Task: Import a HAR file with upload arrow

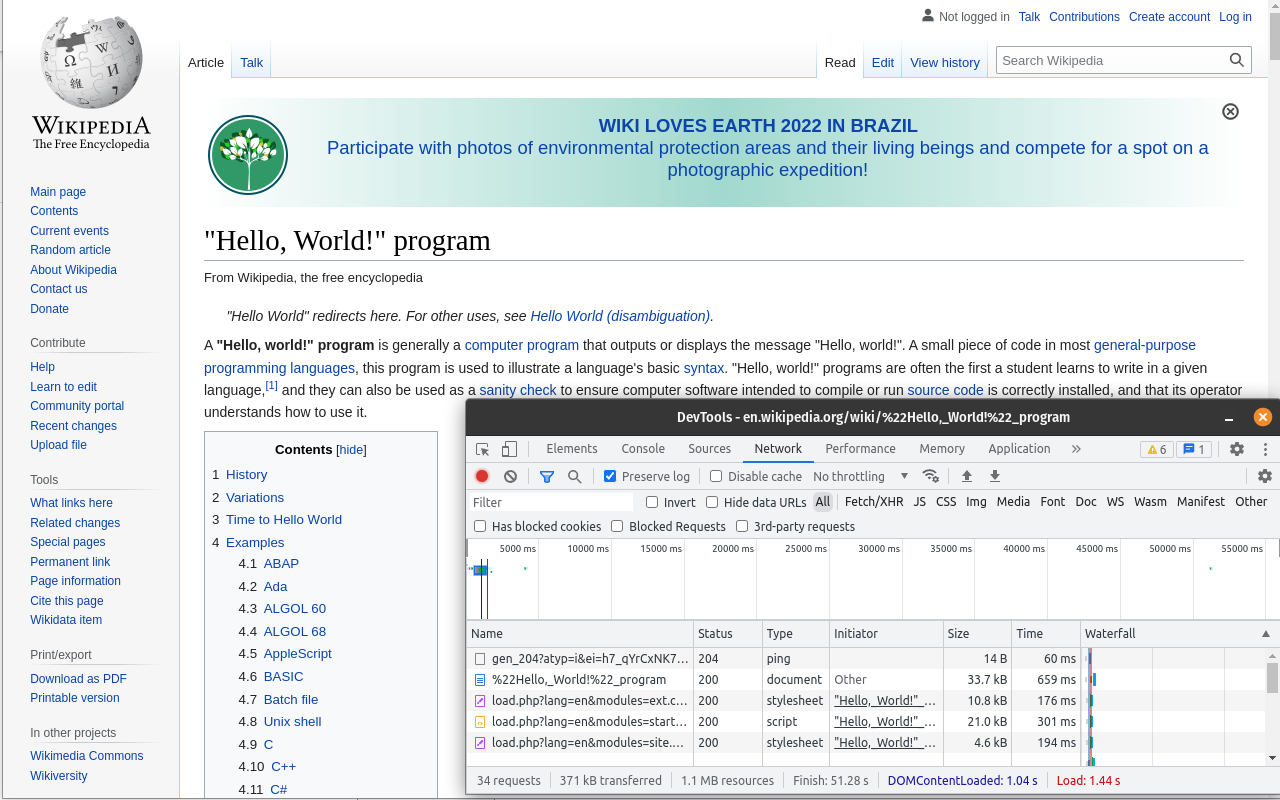Action: (x=967, y=477)
